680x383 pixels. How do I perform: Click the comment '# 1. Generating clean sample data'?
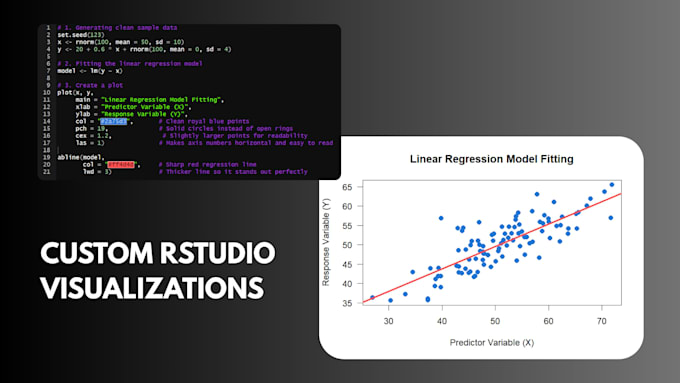117,28
